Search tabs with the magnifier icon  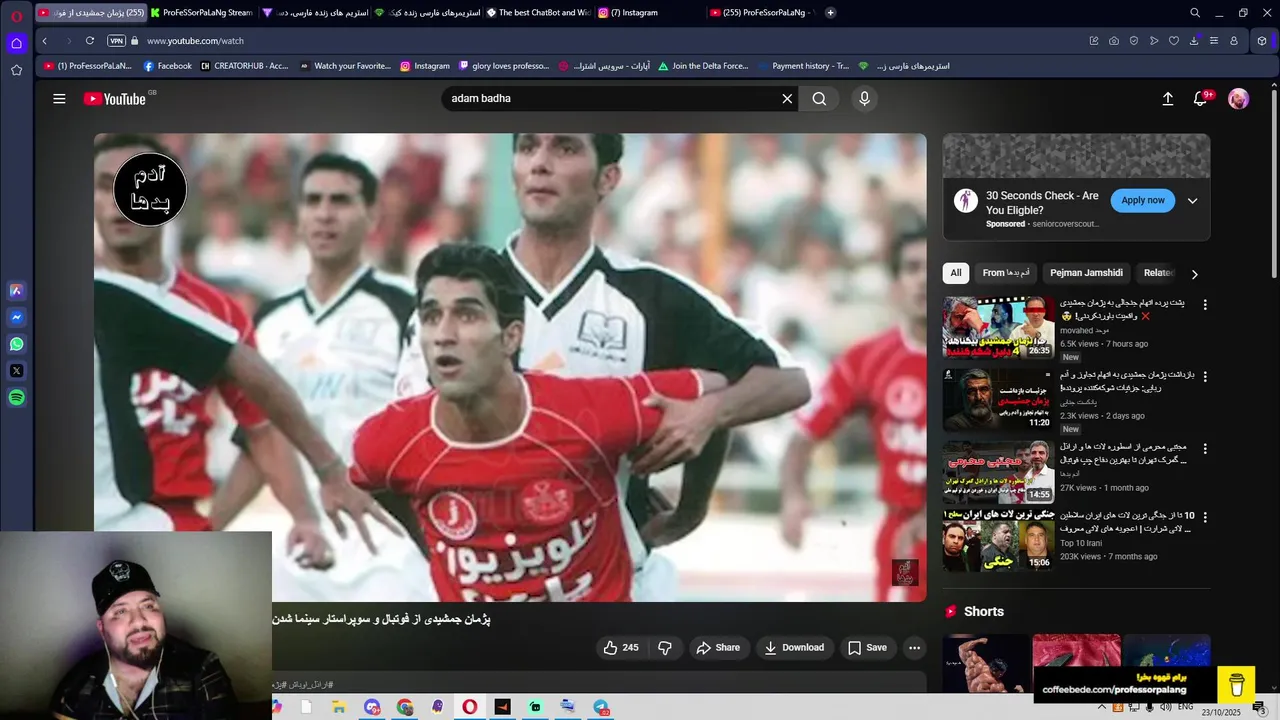click(1195, 13)
